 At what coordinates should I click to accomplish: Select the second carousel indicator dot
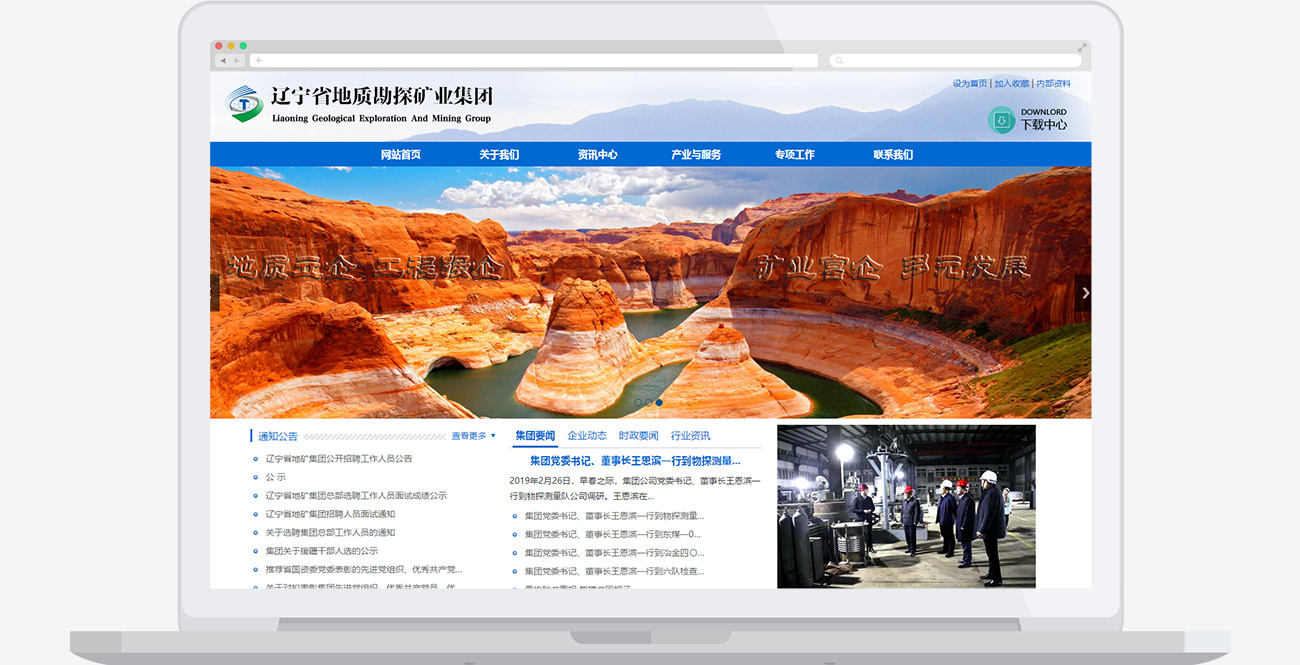648,403
